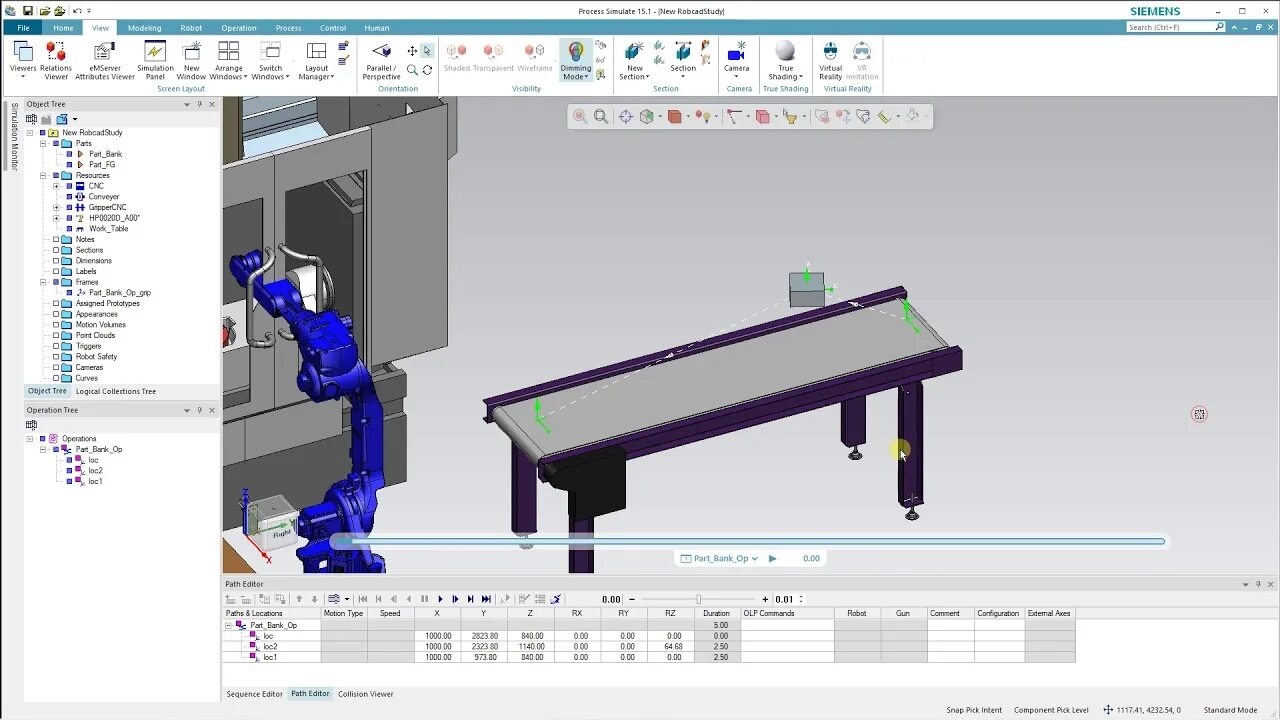The height and width of the screenshot is (720, 1280).
Task: Open a New Window
Action: [191, 59]
